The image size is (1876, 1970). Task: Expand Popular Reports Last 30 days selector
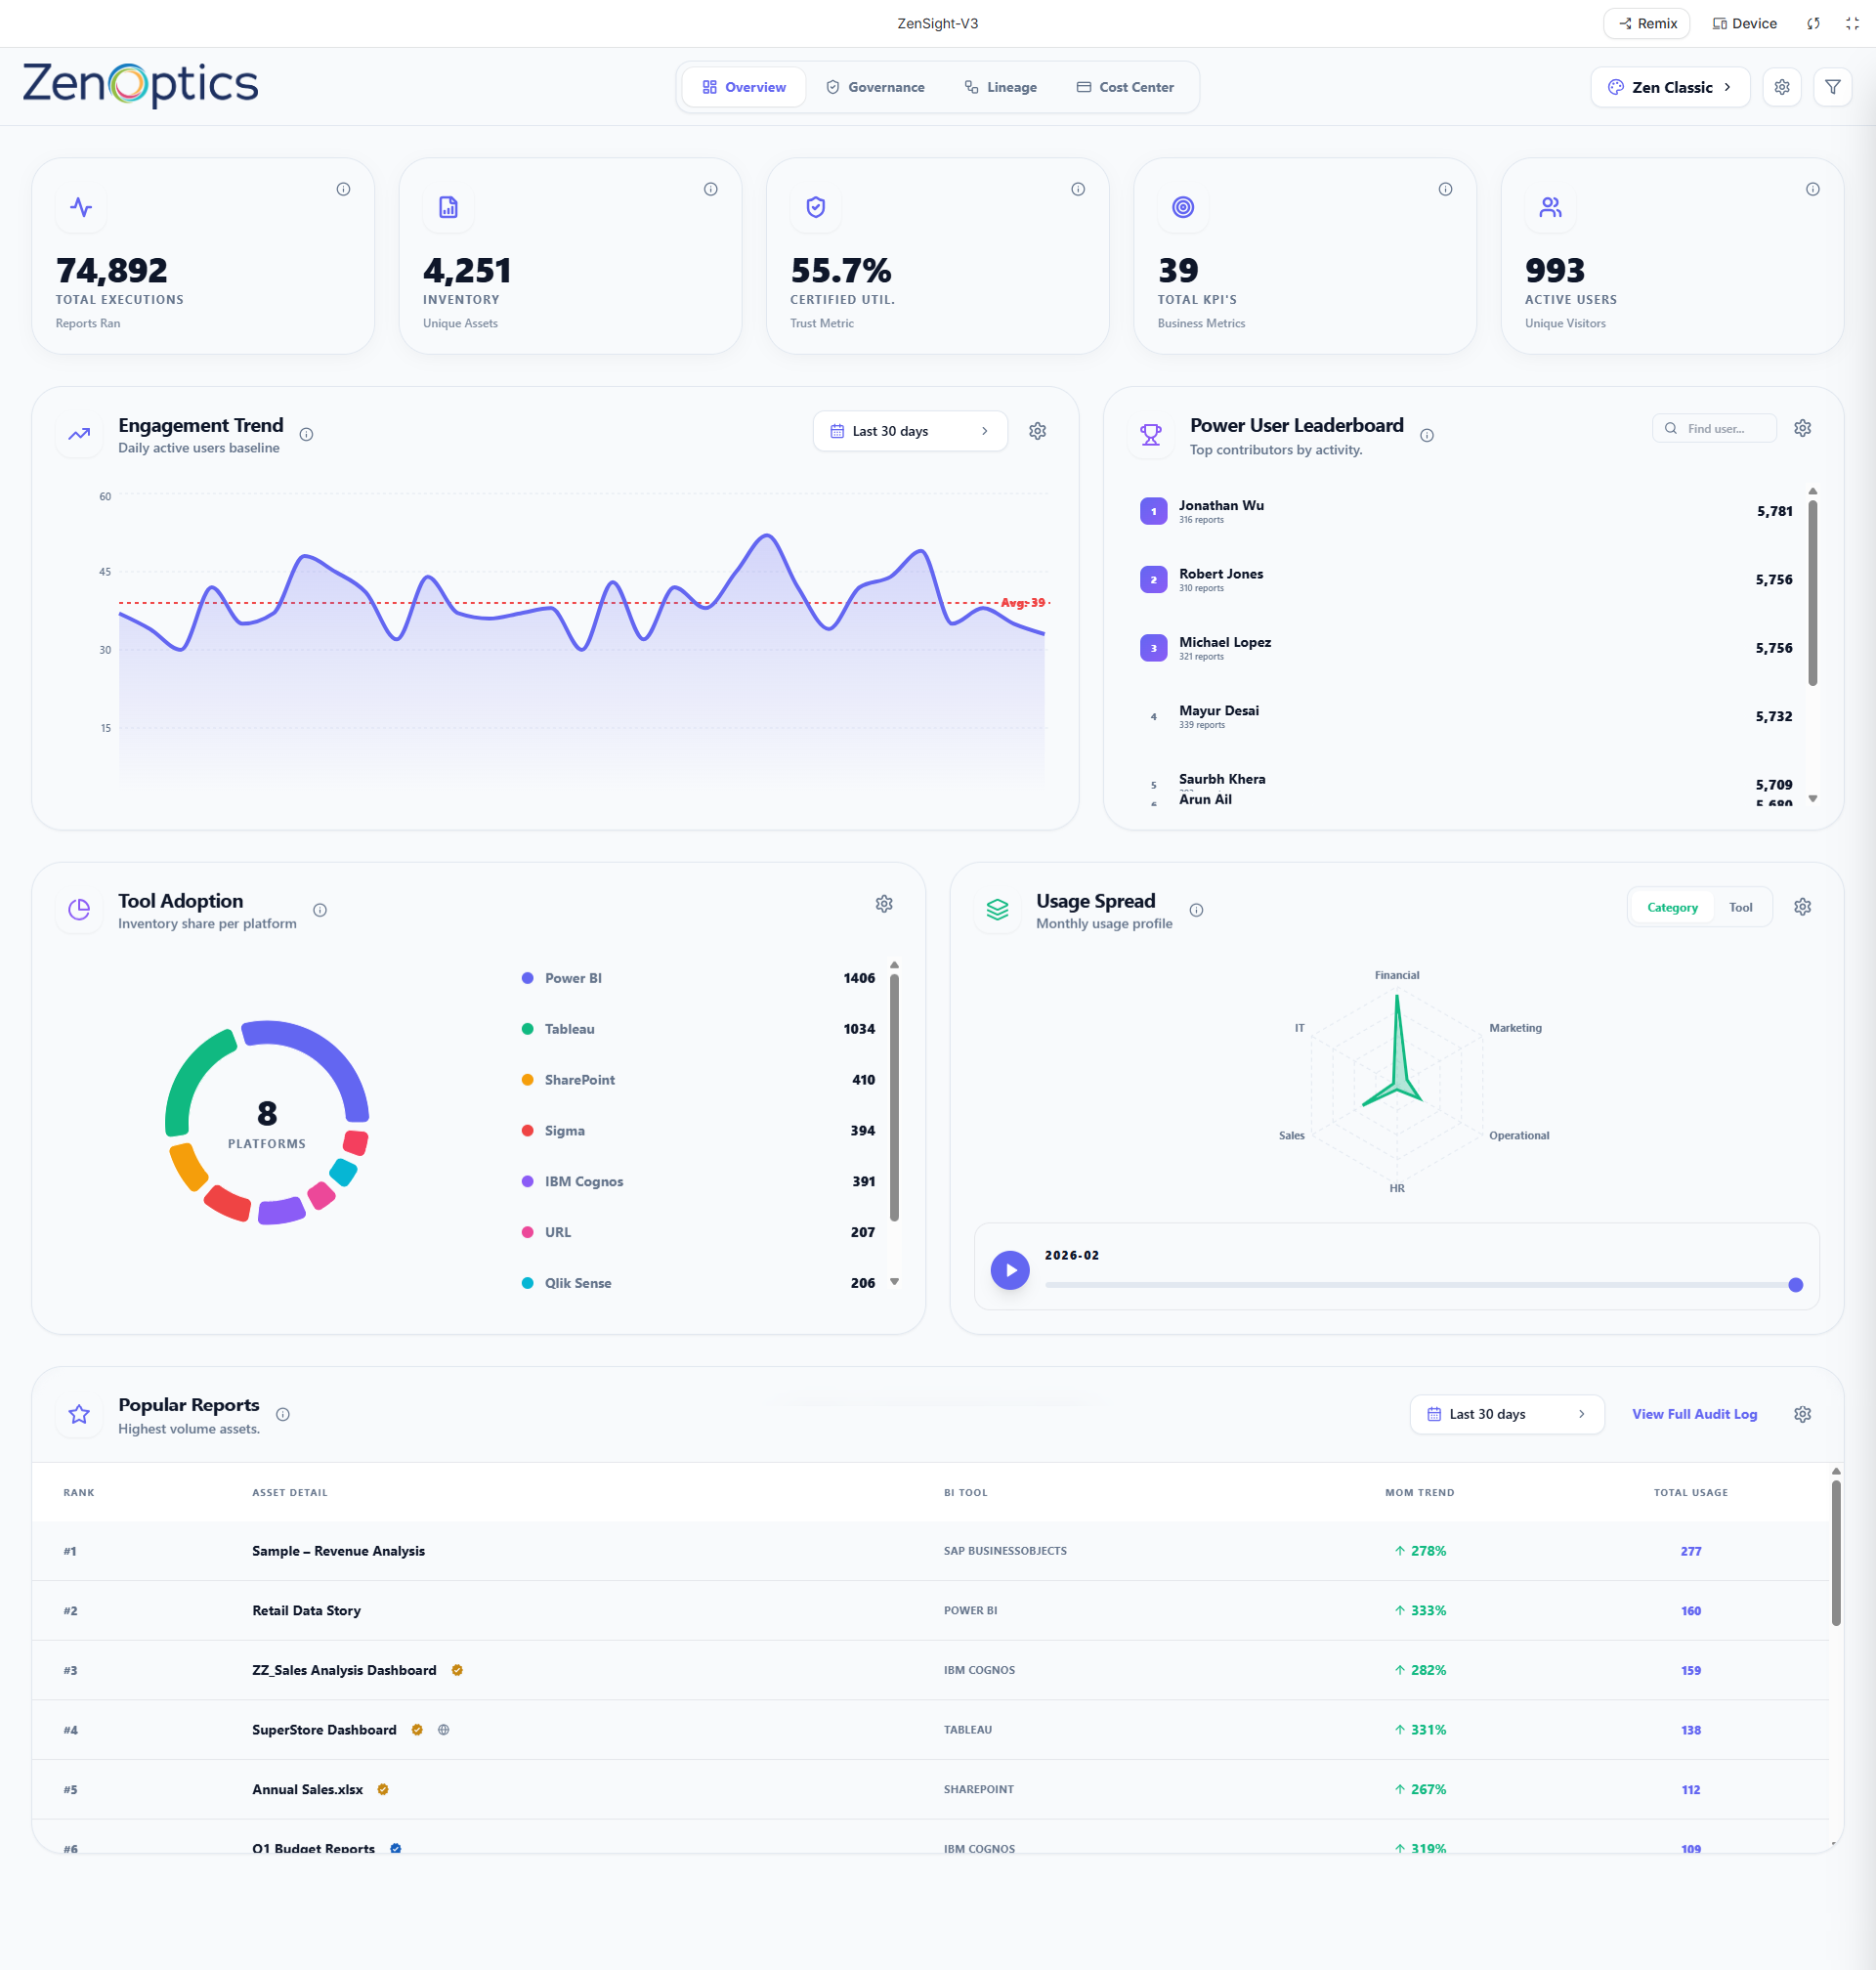coord(1506,1414)
